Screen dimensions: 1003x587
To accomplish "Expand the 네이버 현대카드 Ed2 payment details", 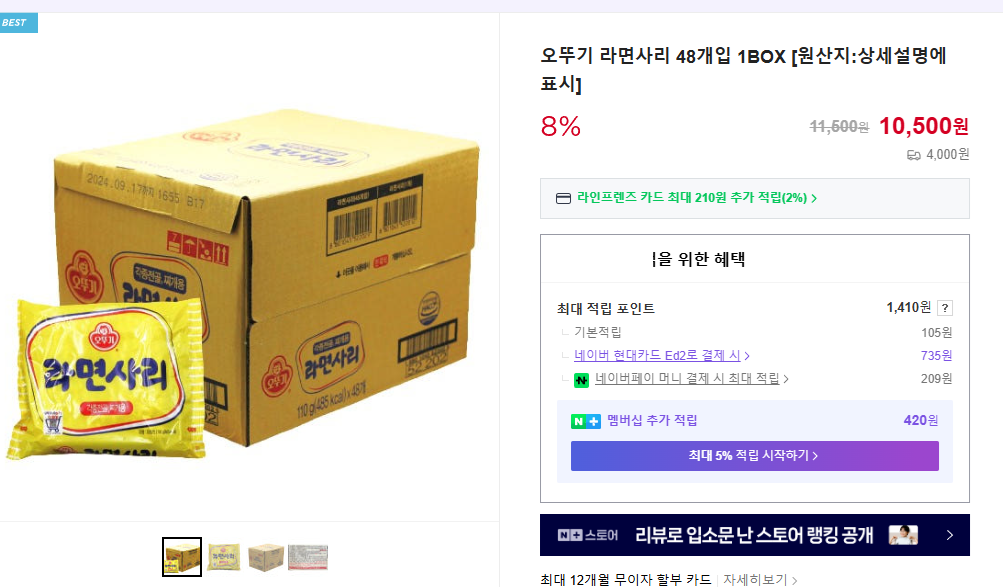I will click(x=662, y=356).
